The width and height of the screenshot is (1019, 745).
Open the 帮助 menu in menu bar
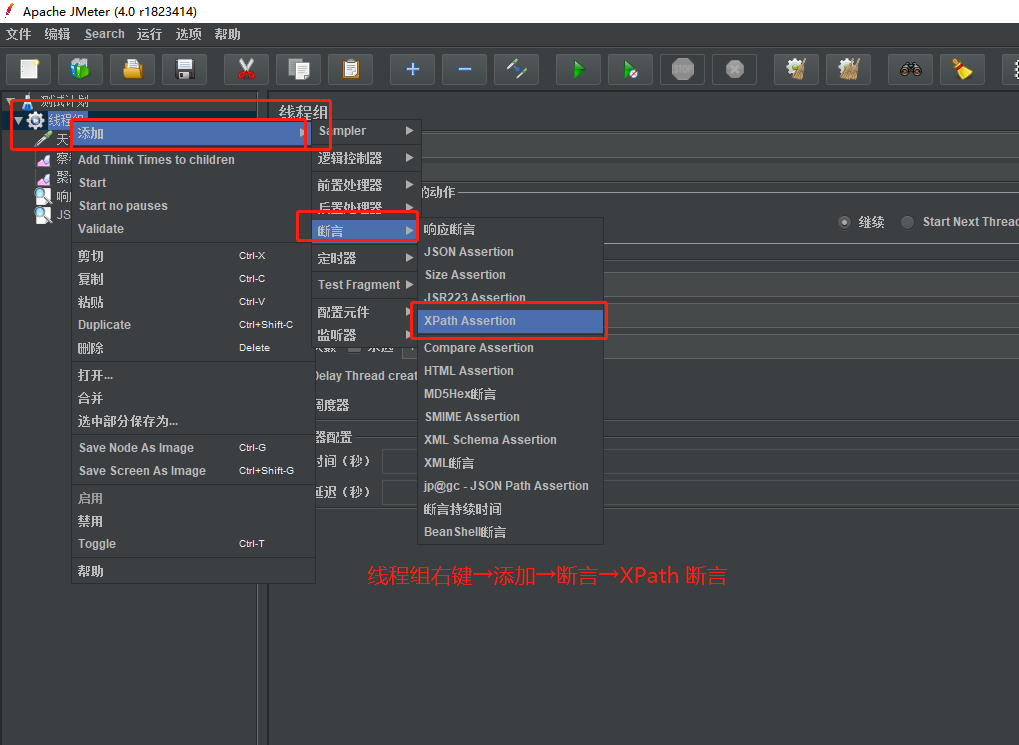[x=227, y=34]
